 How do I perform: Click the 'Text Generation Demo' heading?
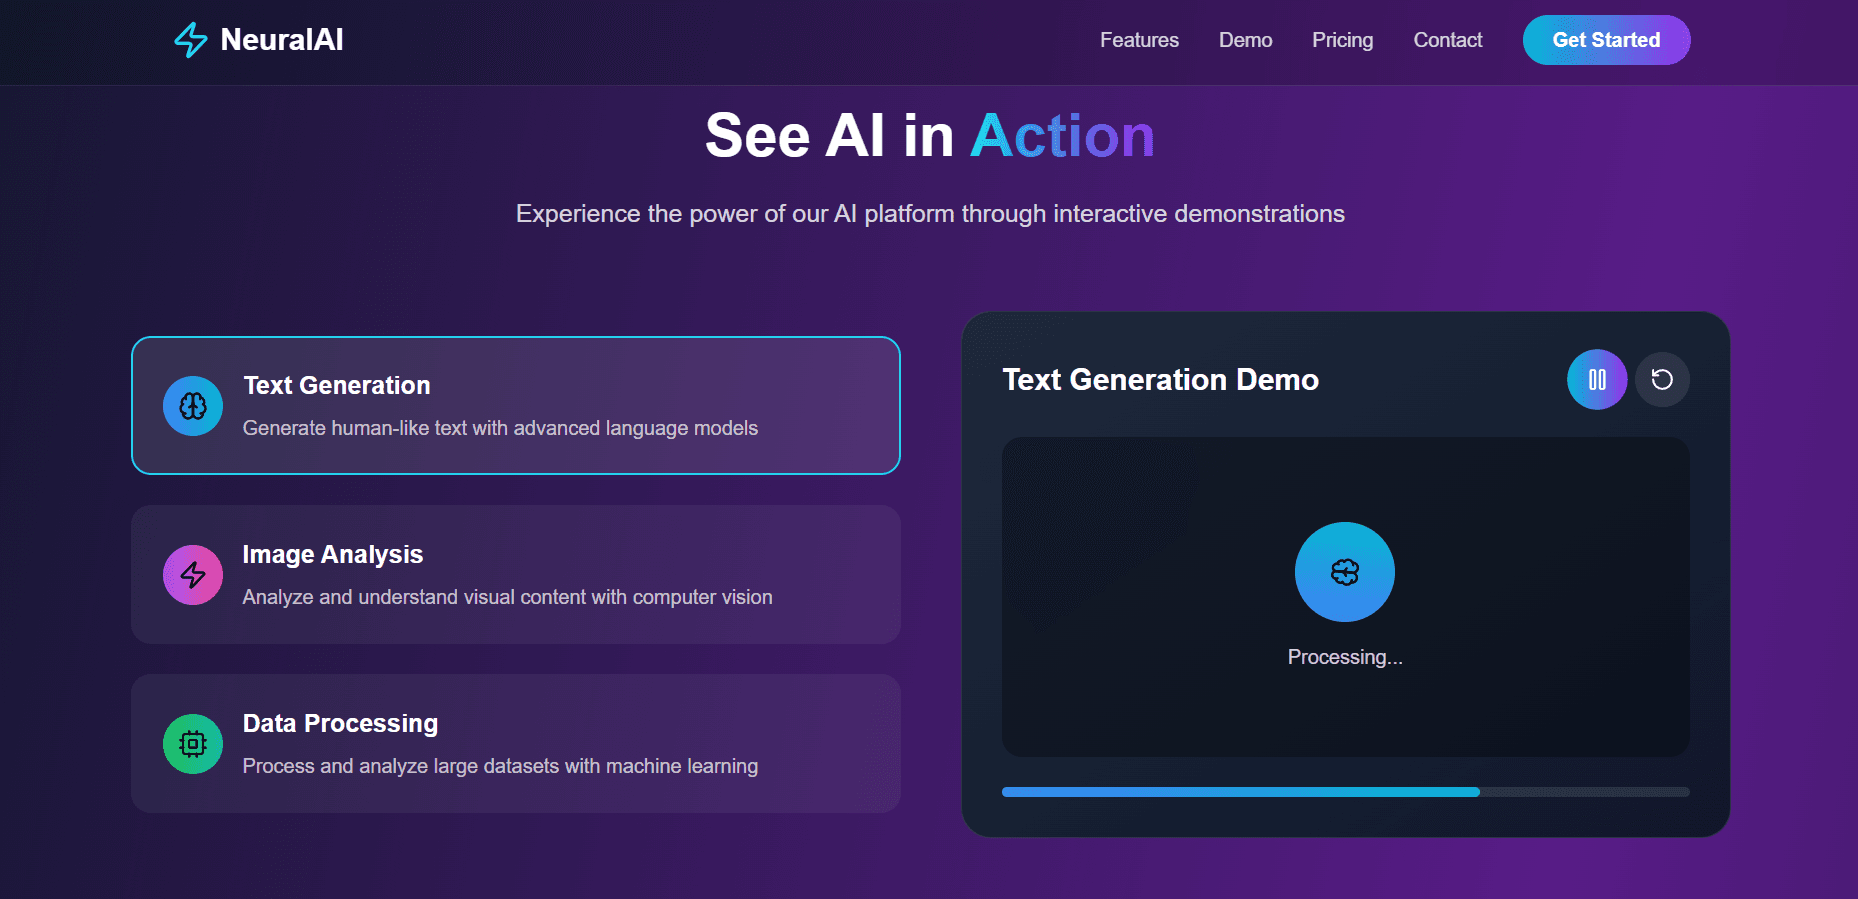1160,380
